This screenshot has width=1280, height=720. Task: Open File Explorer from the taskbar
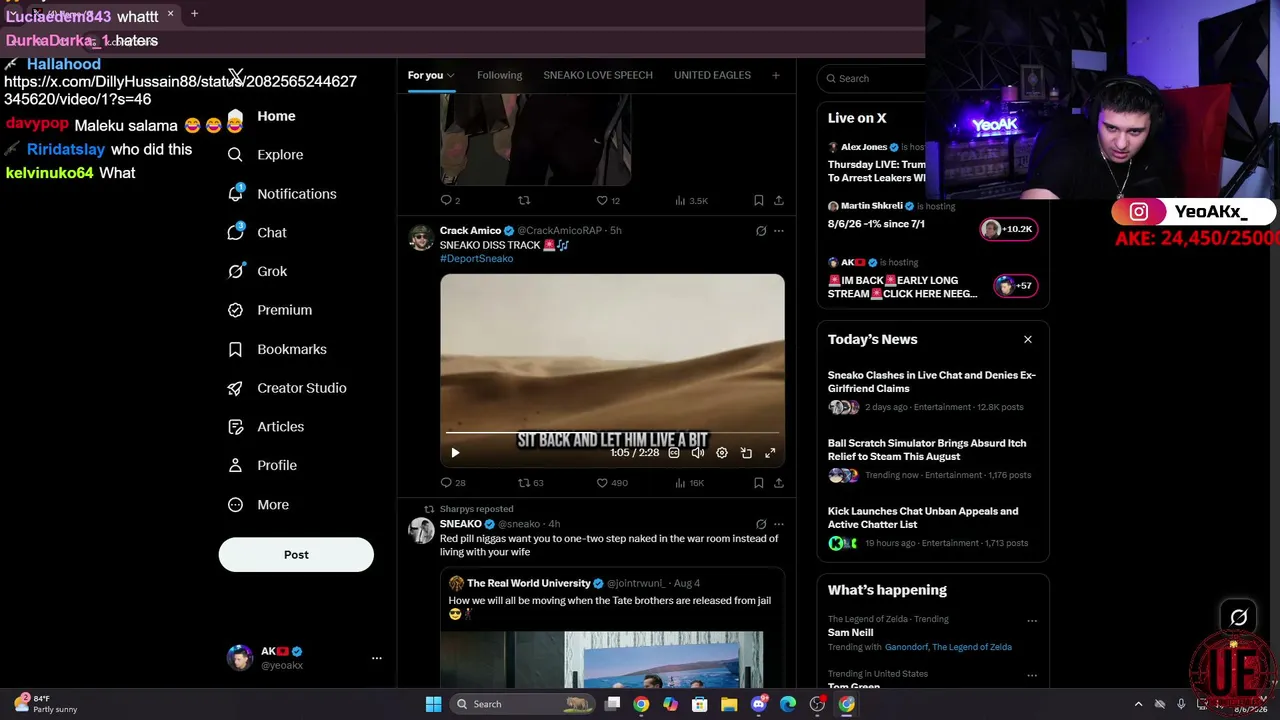point(729,704)
